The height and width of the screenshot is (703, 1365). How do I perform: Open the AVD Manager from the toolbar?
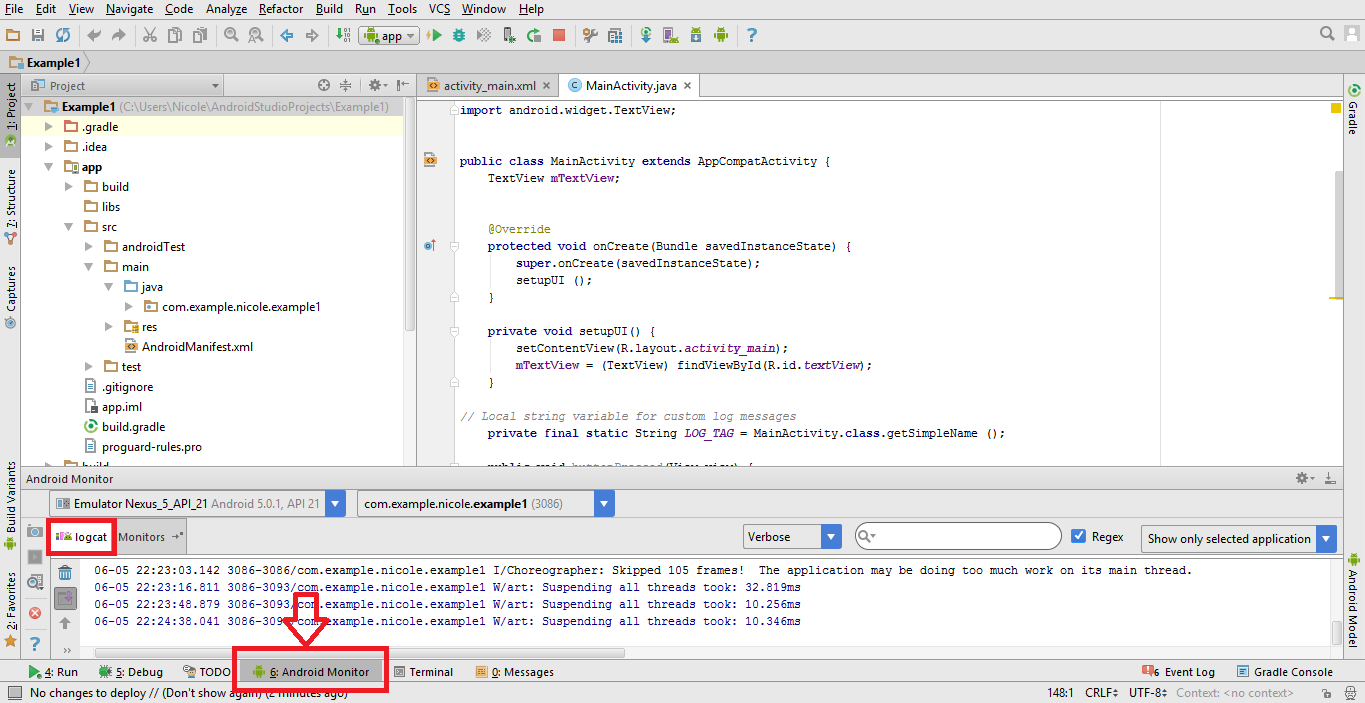pos(672,35)
